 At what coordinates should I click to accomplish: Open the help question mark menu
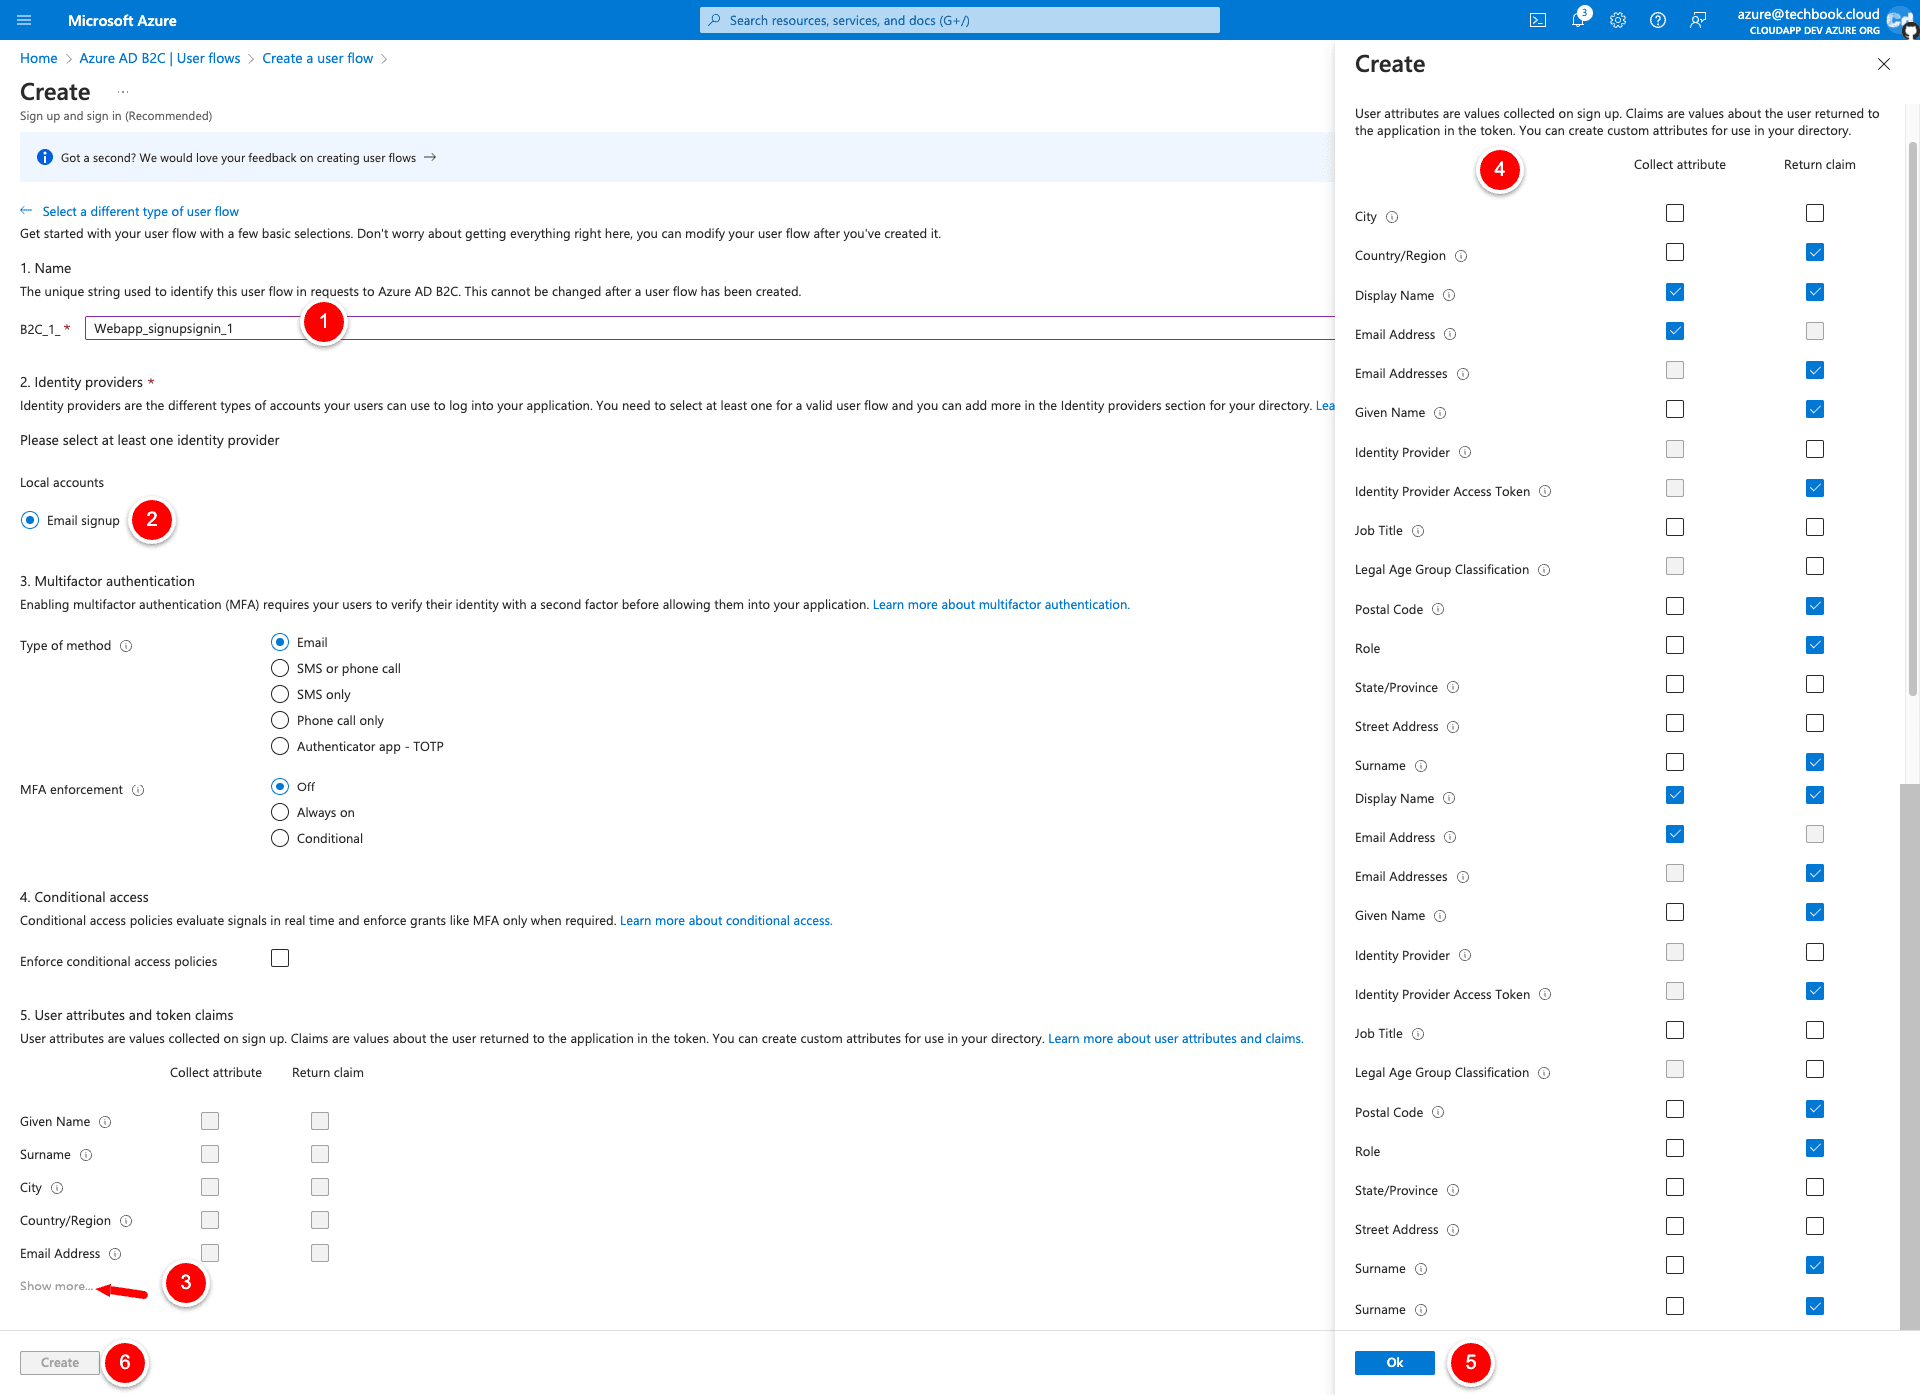[x=1658, y=20]
